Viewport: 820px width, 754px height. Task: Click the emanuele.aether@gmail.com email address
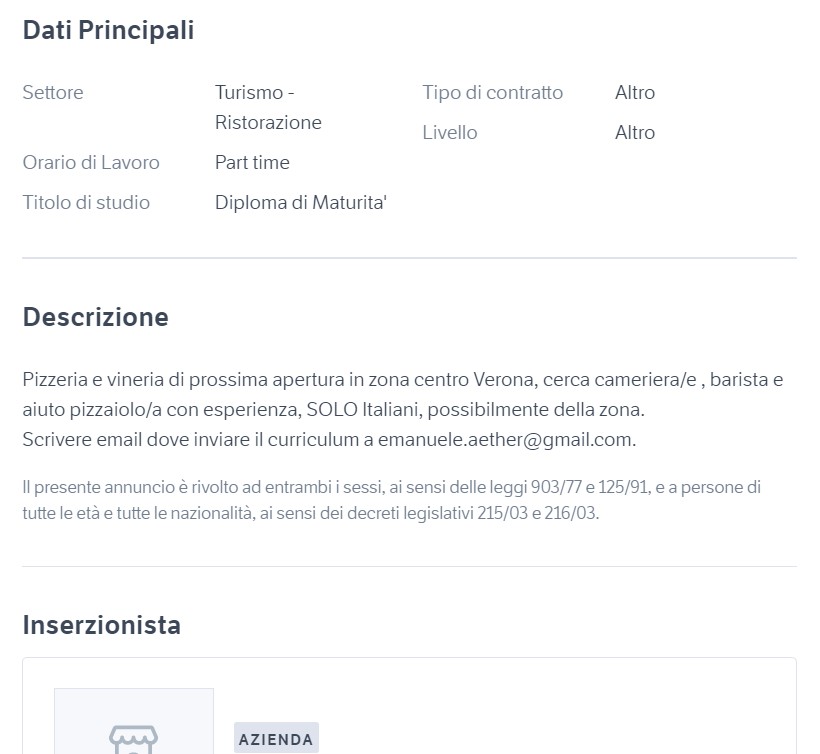point(505,439)
